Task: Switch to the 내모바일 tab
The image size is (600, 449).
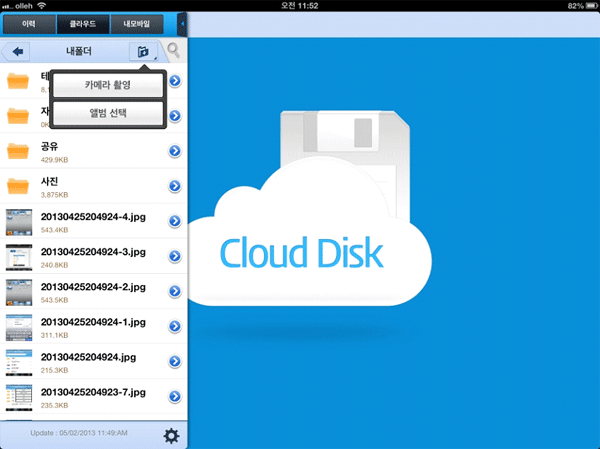Action: click(137, 24)
